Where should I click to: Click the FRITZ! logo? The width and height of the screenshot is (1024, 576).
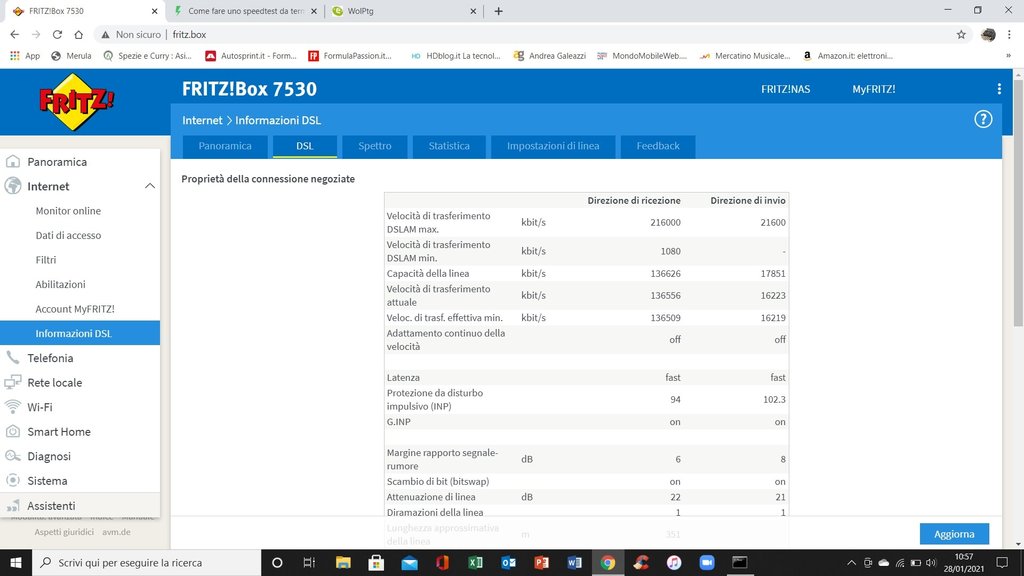76,102
